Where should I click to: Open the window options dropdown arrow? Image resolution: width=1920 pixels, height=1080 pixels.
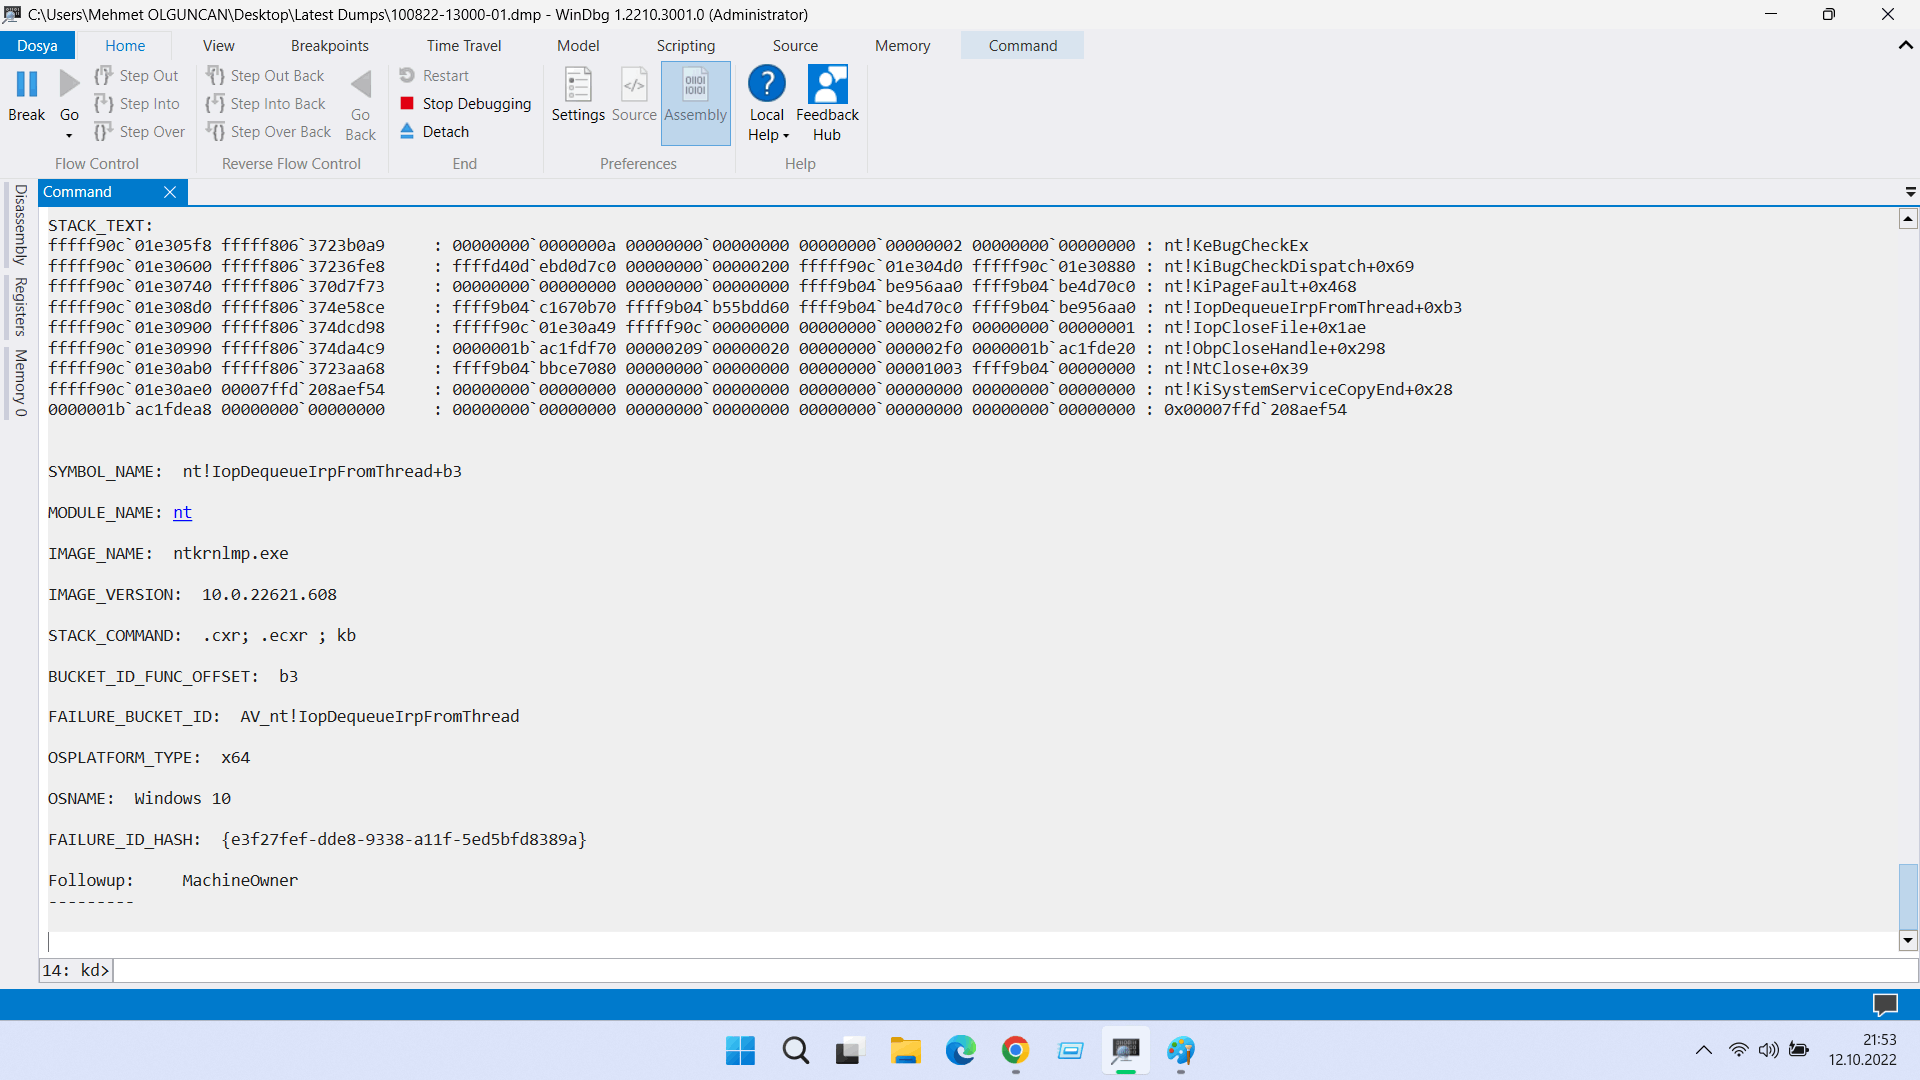(x=1910, y=192)
